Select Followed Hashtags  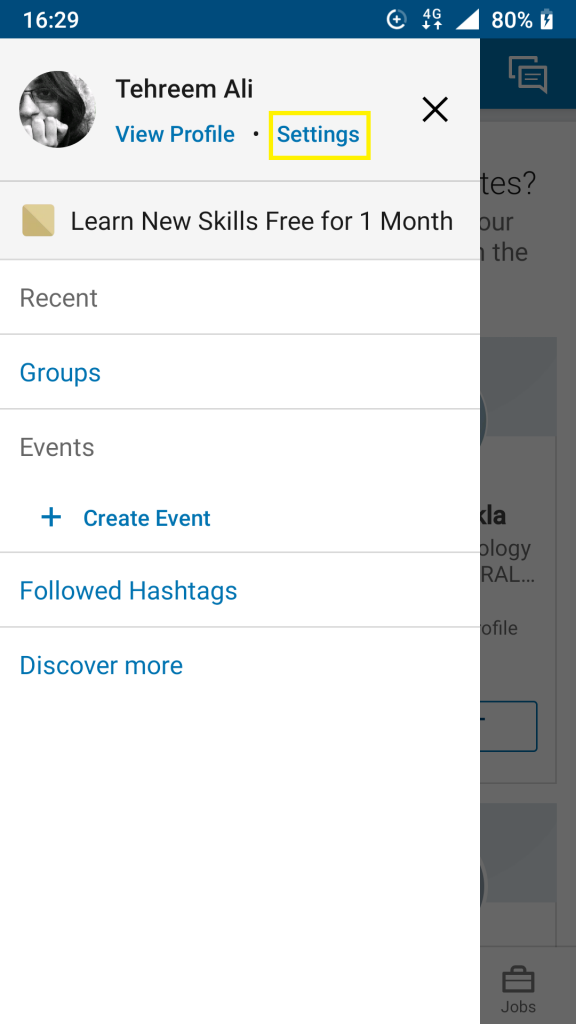pyautogui.click(x=128, y=590)
